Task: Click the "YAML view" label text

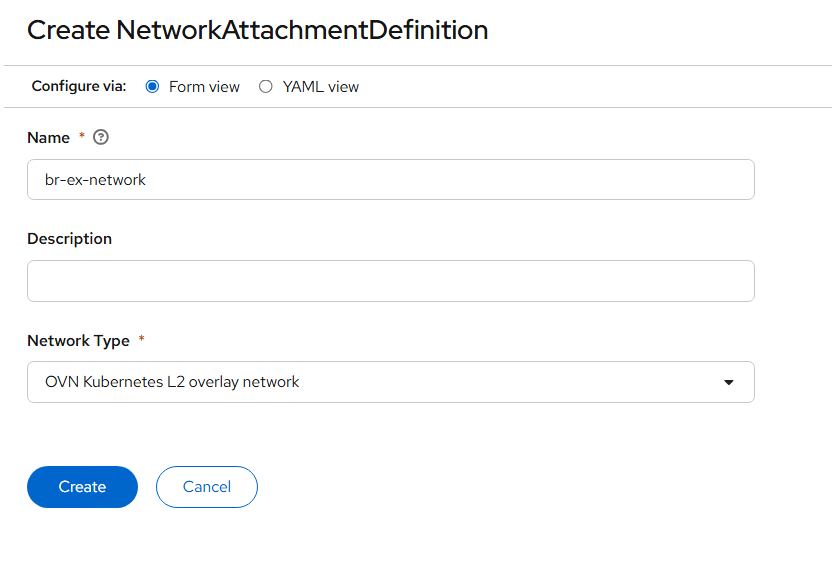Action: coord(320,87)
